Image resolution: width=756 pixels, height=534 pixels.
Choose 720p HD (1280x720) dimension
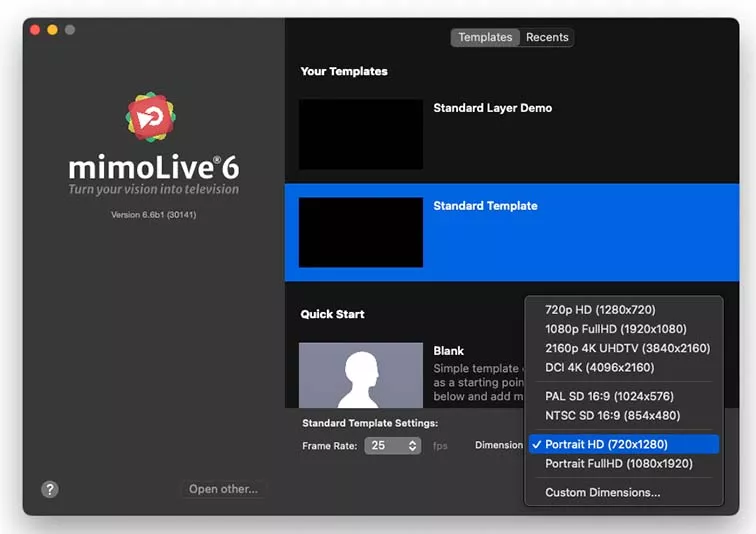[x=624, y=309]
